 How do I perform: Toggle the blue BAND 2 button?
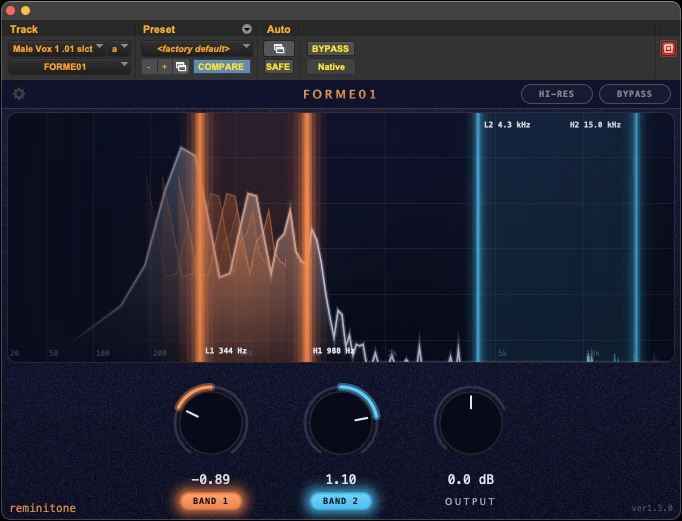coord(341,501)
